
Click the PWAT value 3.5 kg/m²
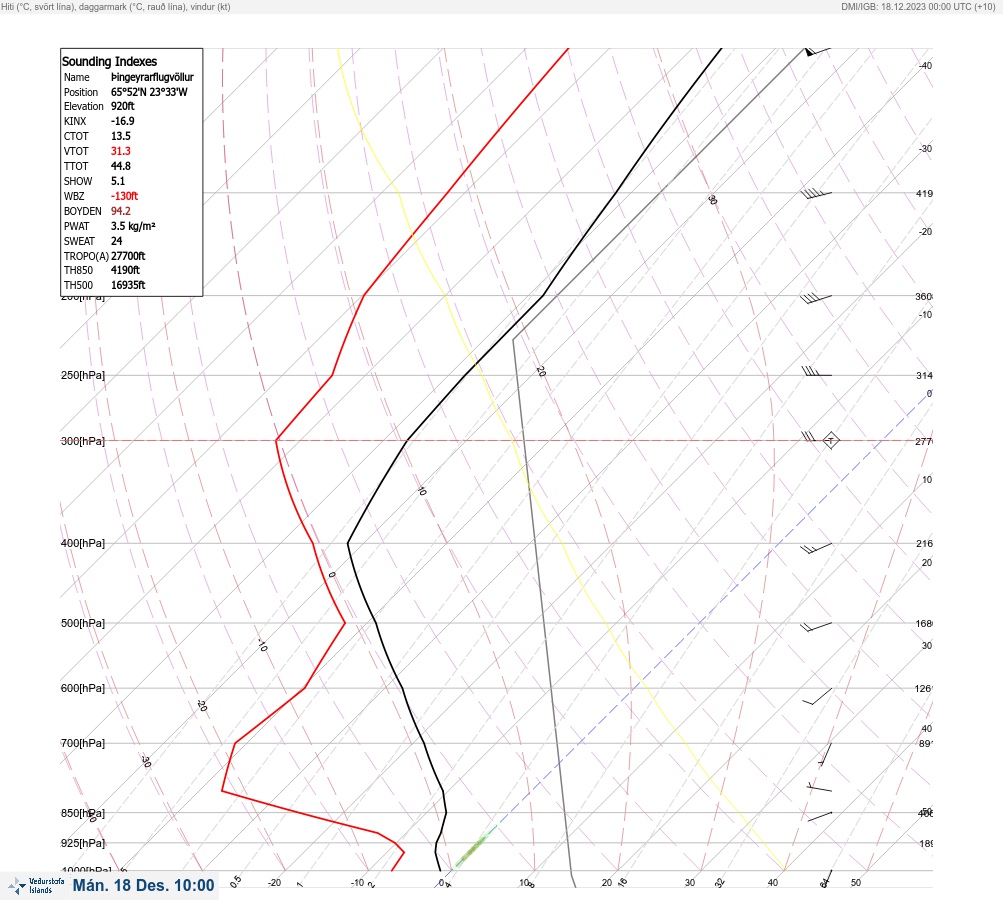pos(133,226)
